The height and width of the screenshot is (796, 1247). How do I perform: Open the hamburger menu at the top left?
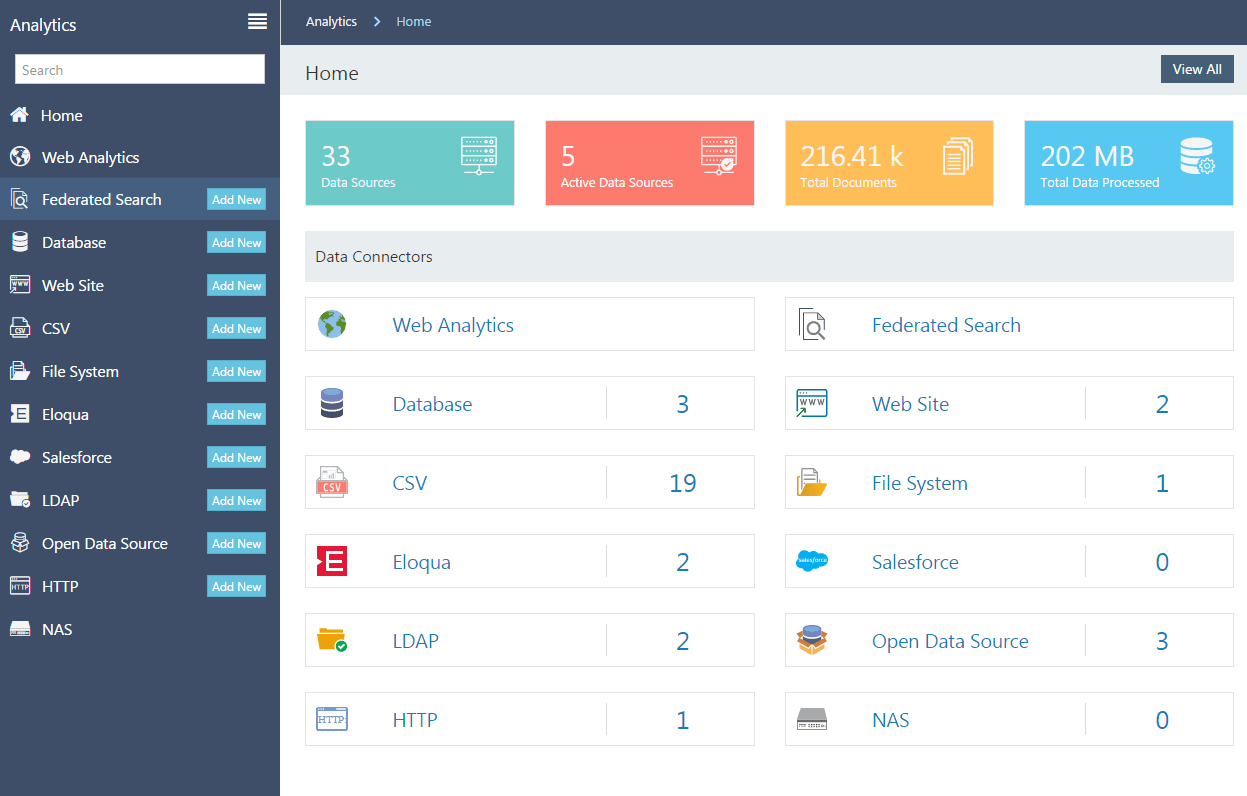[x=257, y=21]
